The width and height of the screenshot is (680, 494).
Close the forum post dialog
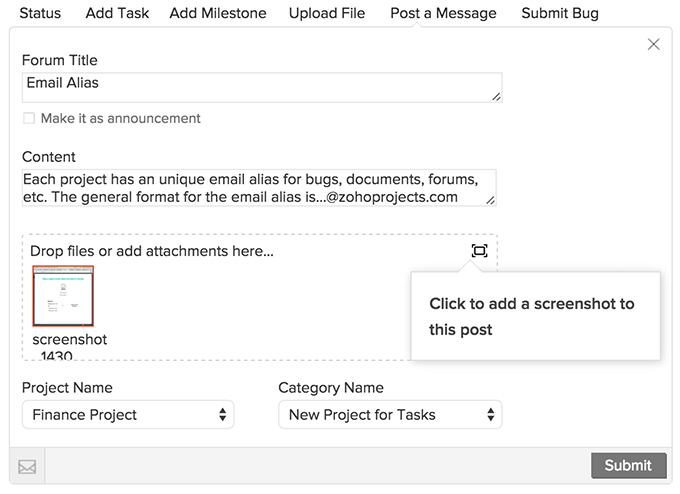pyautogui.click(x=654, y=44)
